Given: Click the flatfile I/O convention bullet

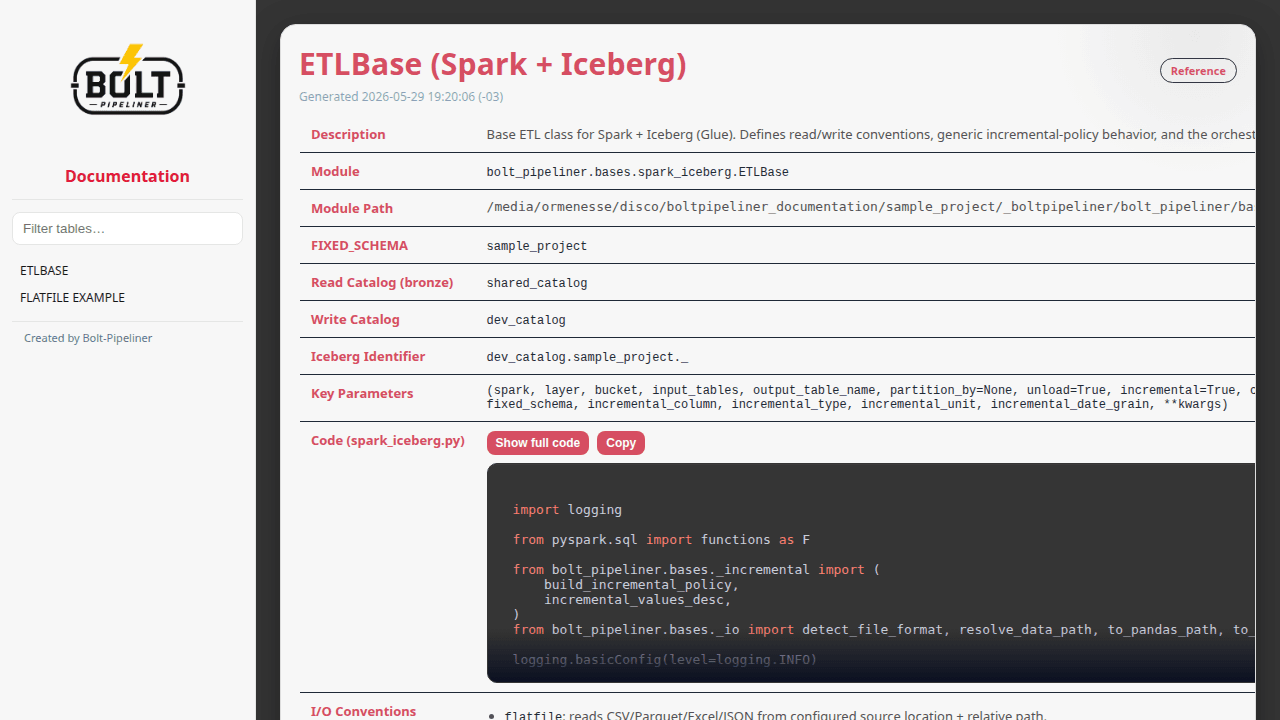Looking at the screenshot, I should [776, 715].
